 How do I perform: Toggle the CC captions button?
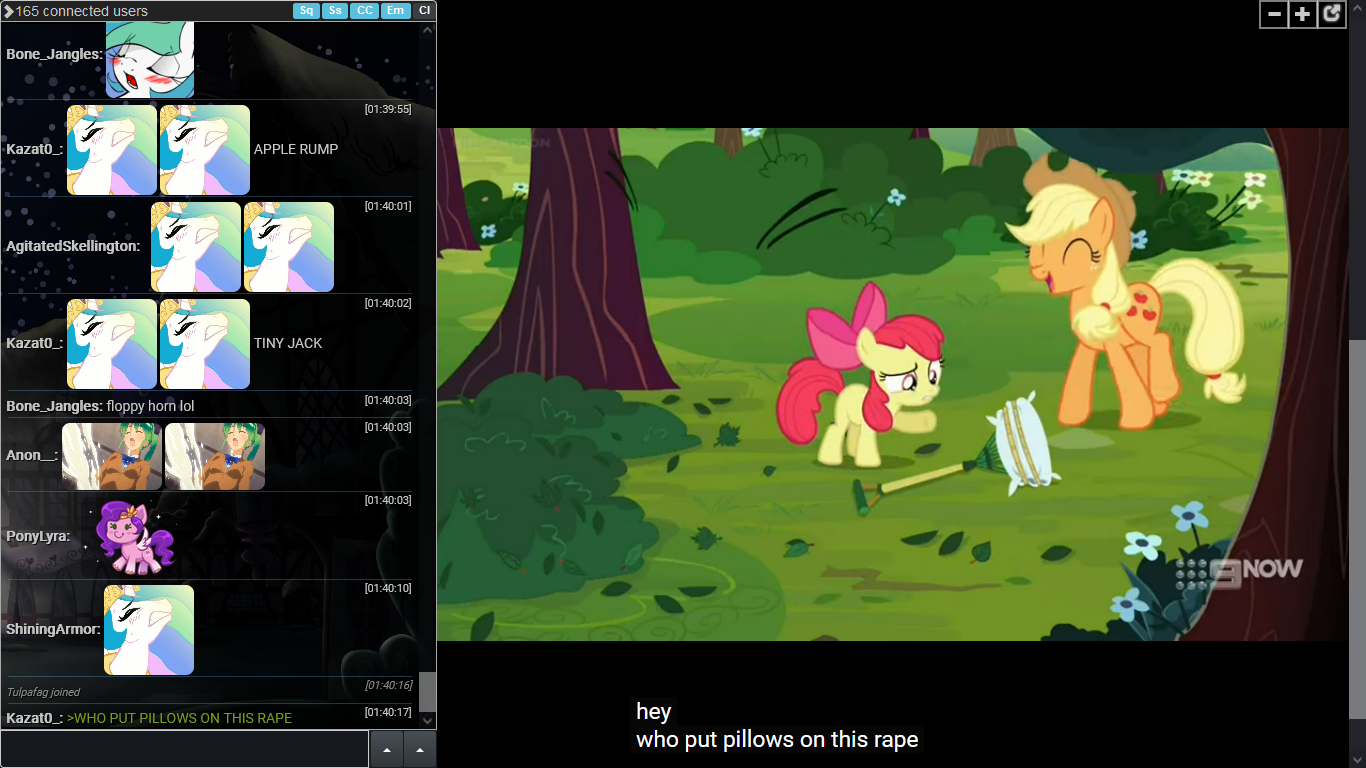click(365, 11)
